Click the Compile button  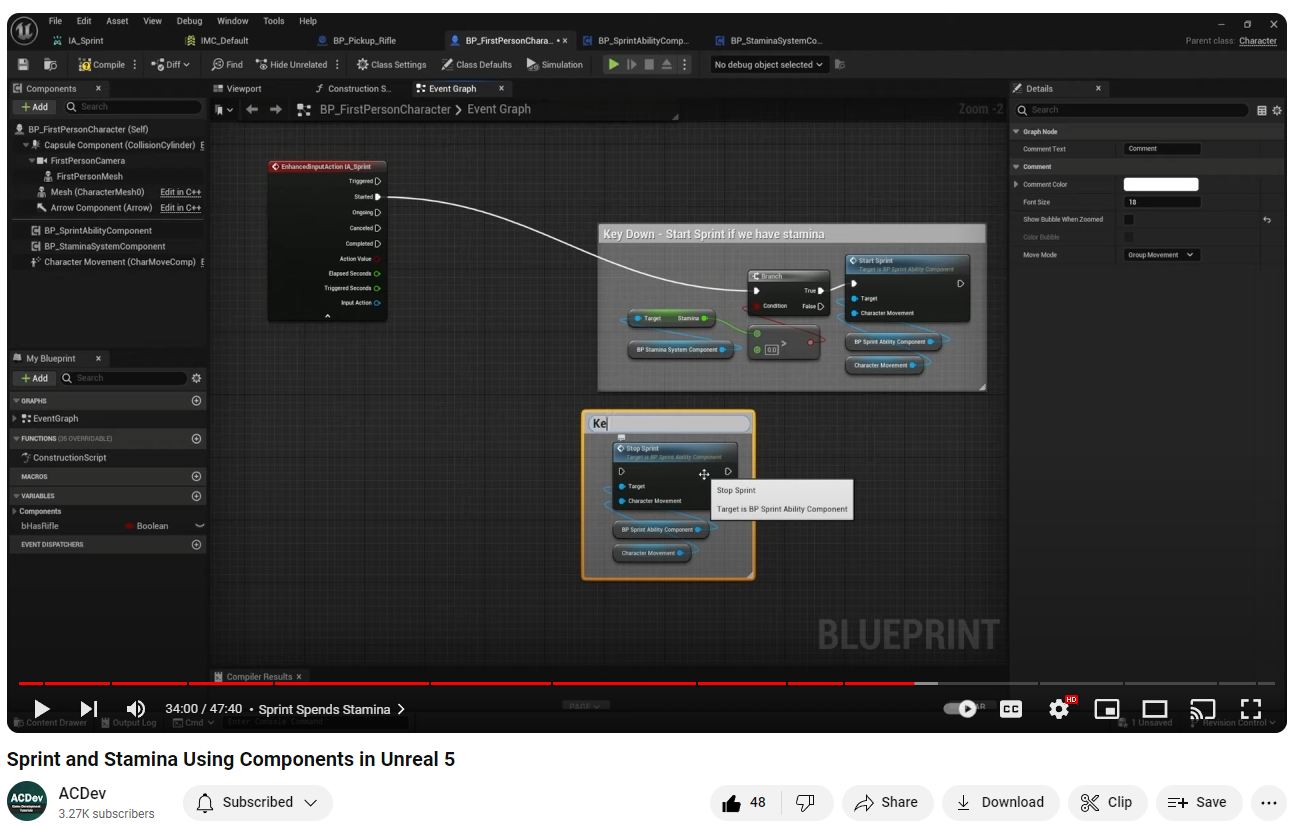click(x=102, y=64)
